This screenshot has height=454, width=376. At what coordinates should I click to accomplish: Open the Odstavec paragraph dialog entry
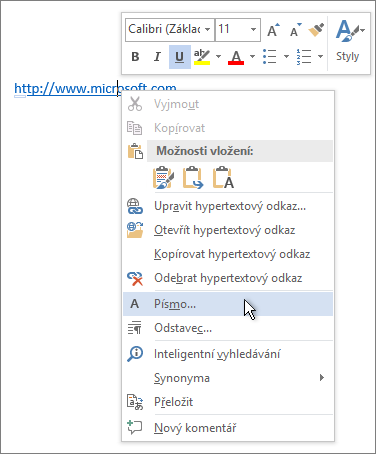coord(228,328)
